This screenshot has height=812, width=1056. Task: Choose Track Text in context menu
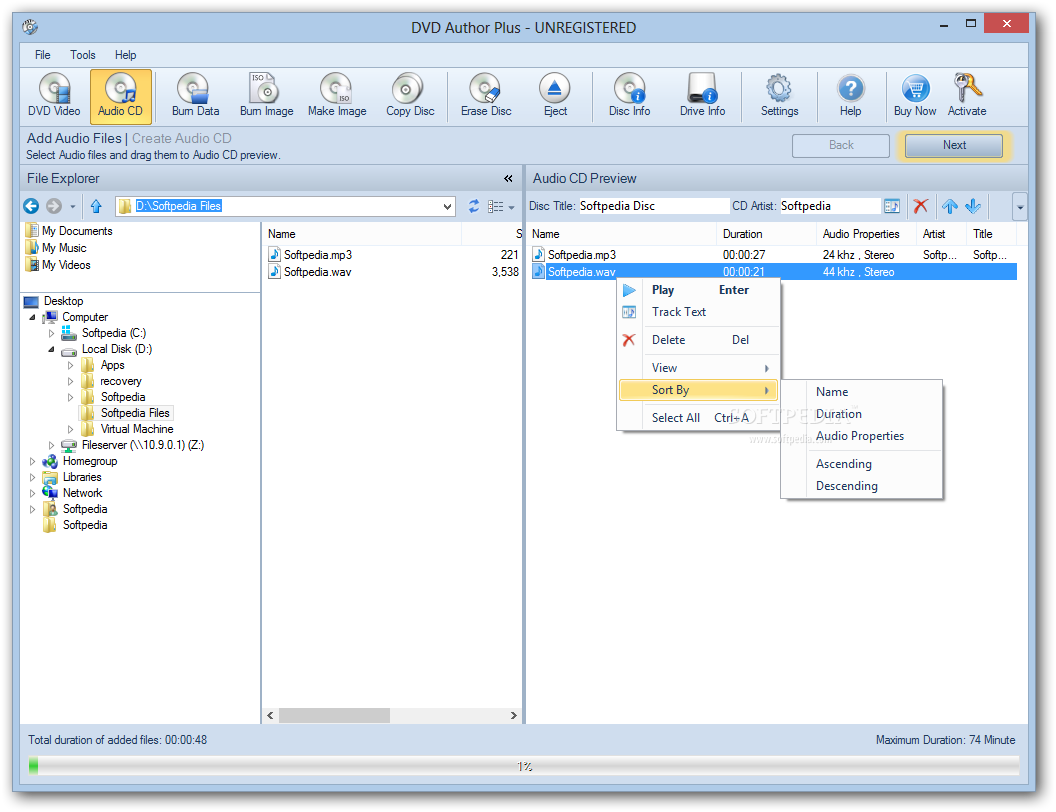[698, 312]
